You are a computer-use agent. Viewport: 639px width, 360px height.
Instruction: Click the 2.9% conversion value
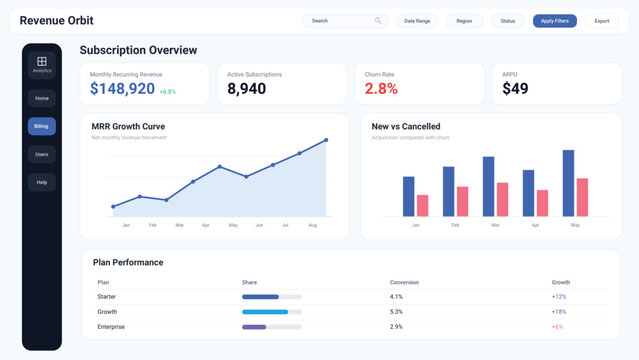pyautogui.click(x=396, y=327)
